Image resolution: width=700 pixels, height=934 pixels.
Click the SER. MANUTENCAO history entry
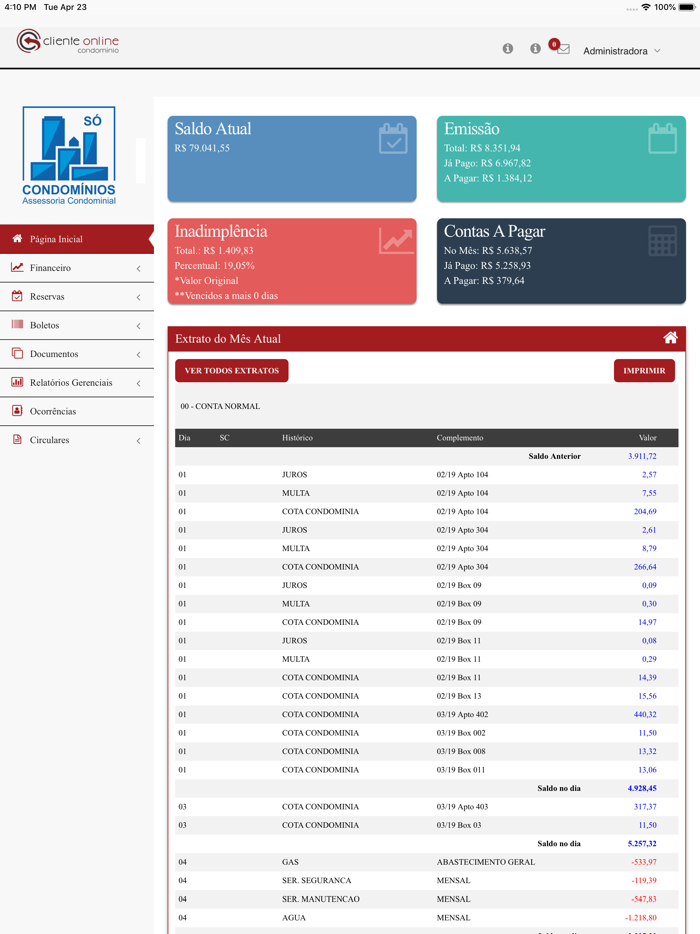[321, 899]
